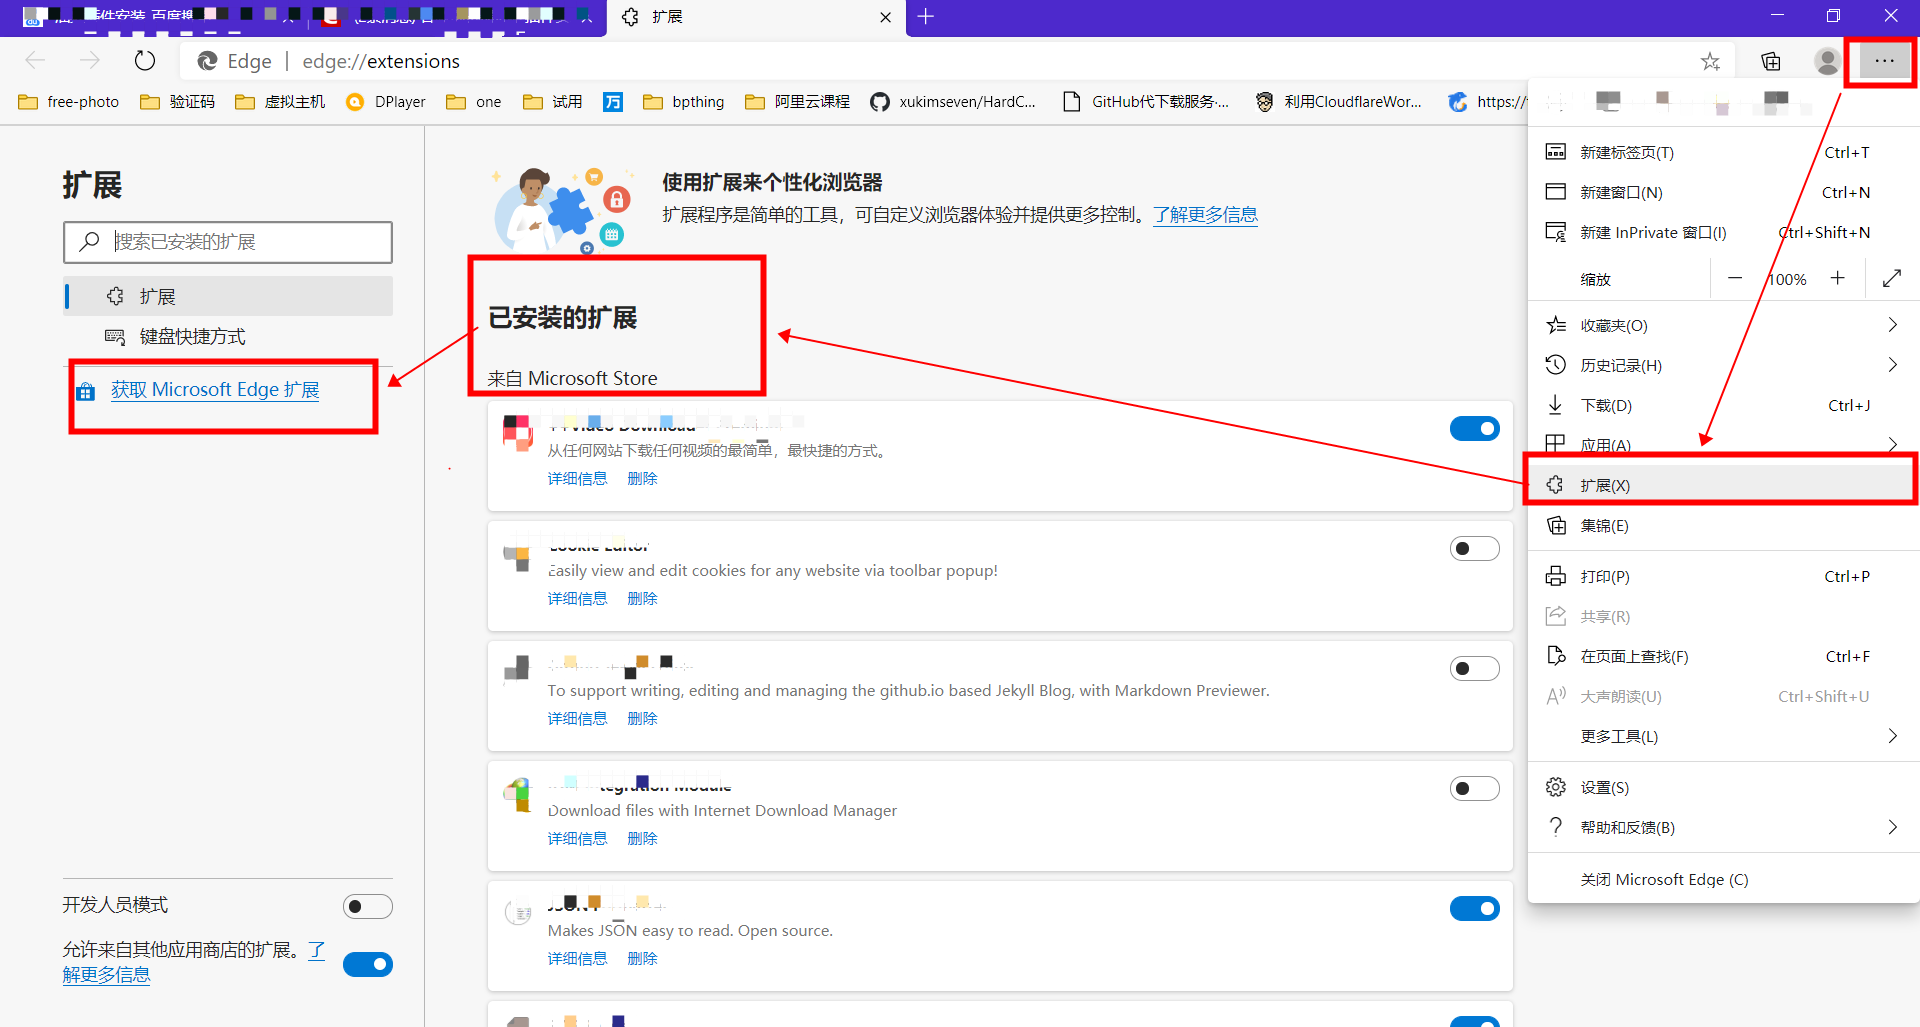Enable the Internet Download Manager extension toggle
1920x1027 pixels.
tap(1475, 789)
